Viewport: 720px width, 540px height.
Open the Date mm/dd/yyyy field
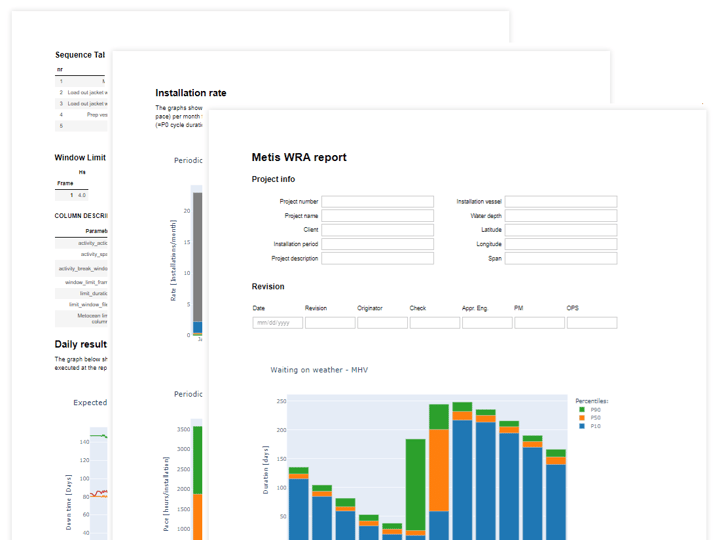click(x=278, y=323)
